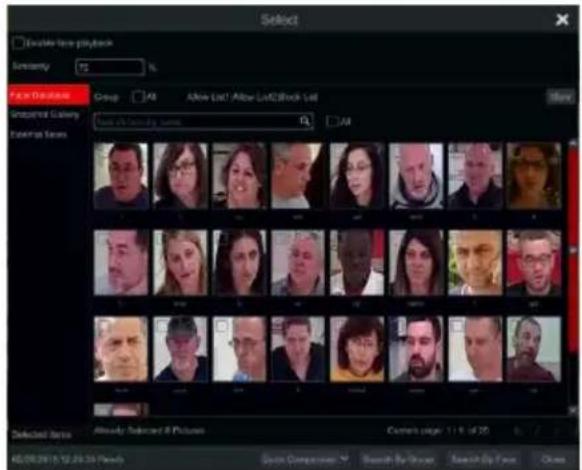Select first-row smiling woman, third thumbnail

point(239,176)
